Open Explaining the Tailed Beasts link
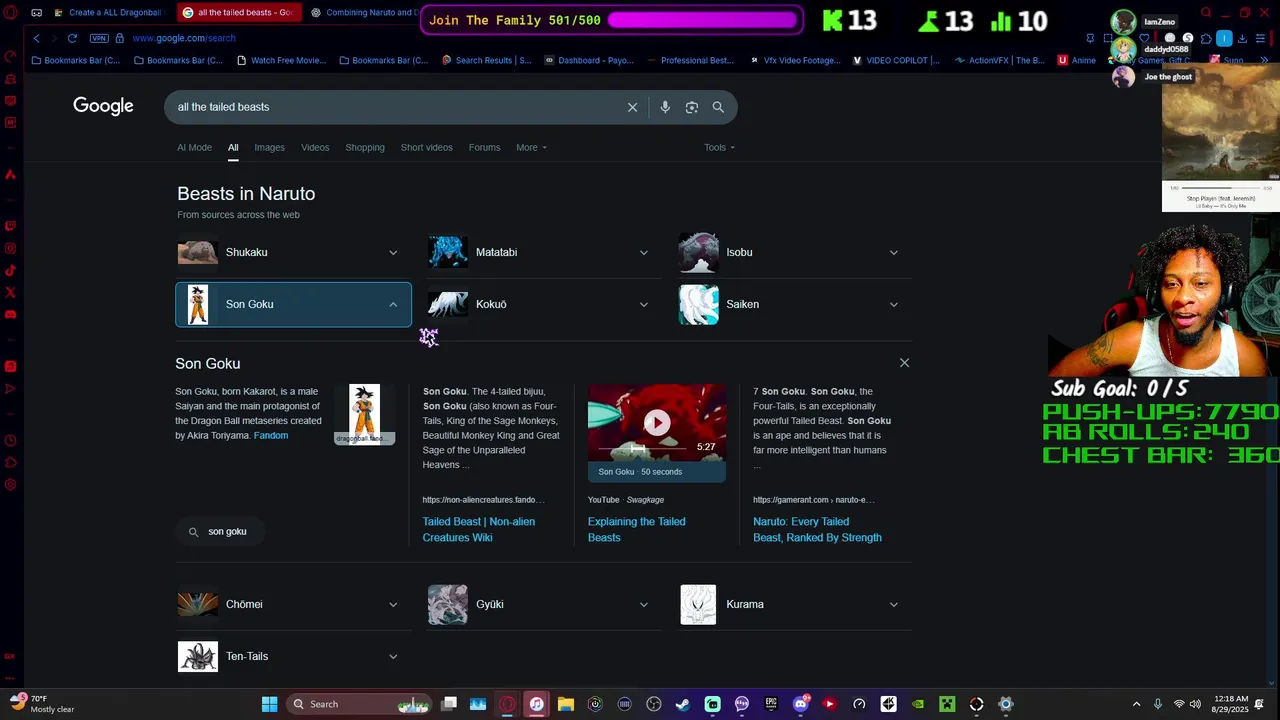This screenshot has width=1280, height=720. pos(636,529)
